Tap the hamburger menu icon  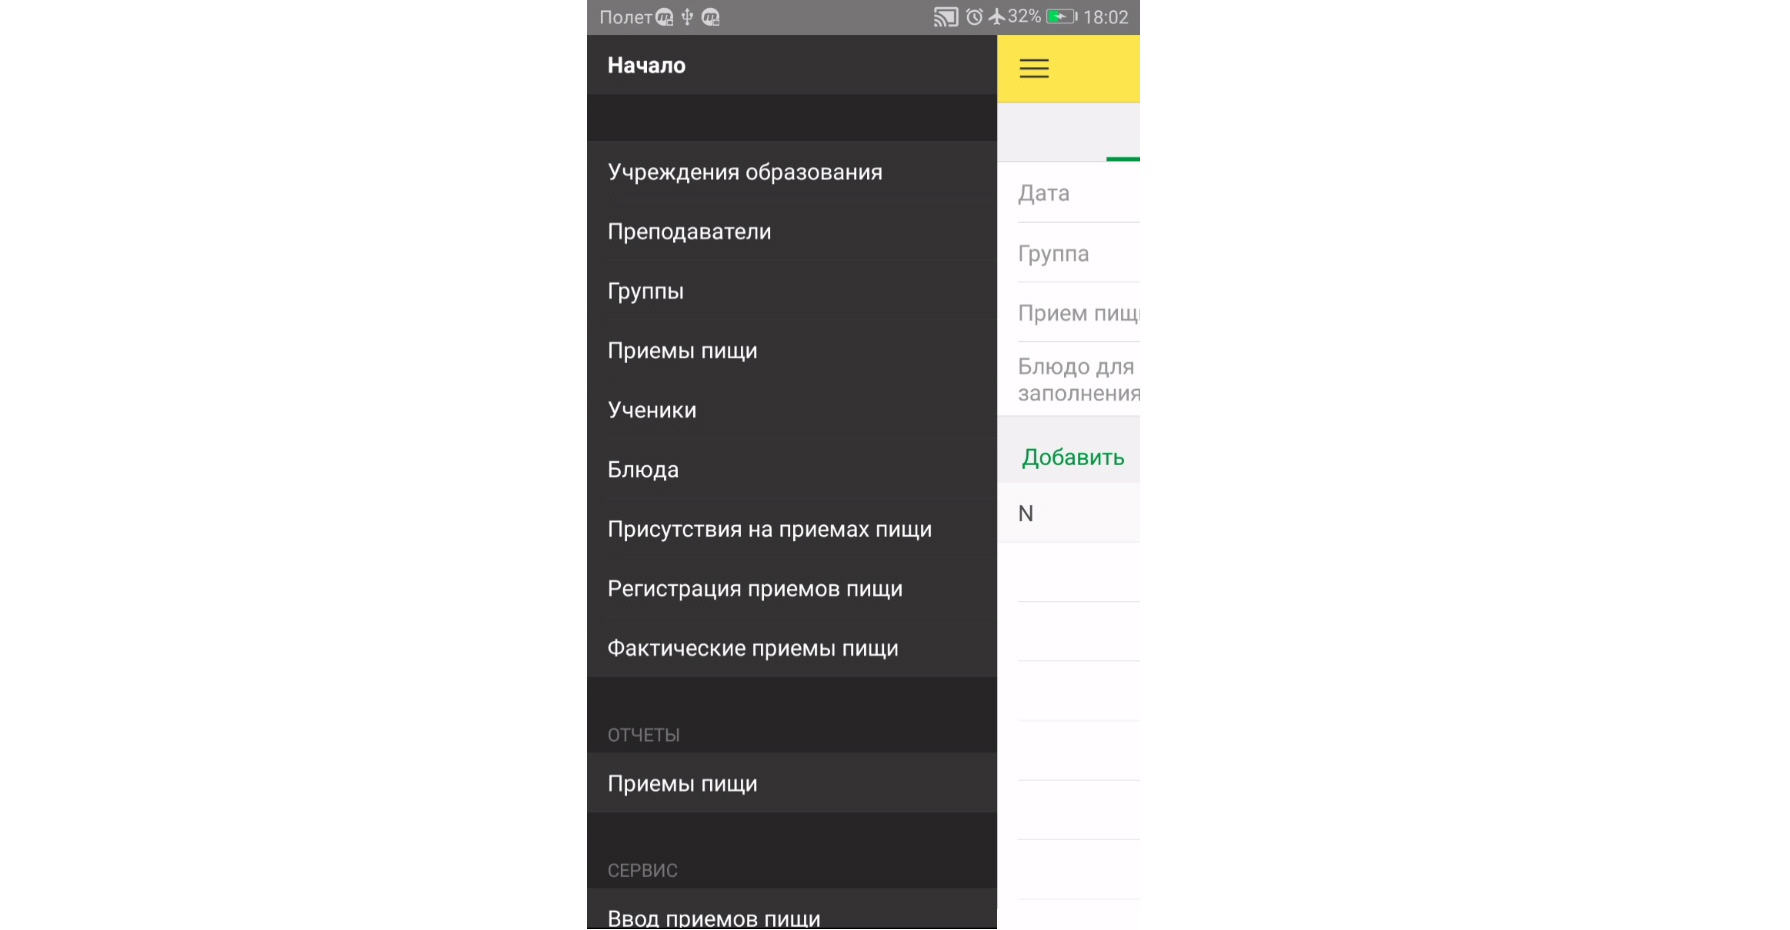point(1034,68)
